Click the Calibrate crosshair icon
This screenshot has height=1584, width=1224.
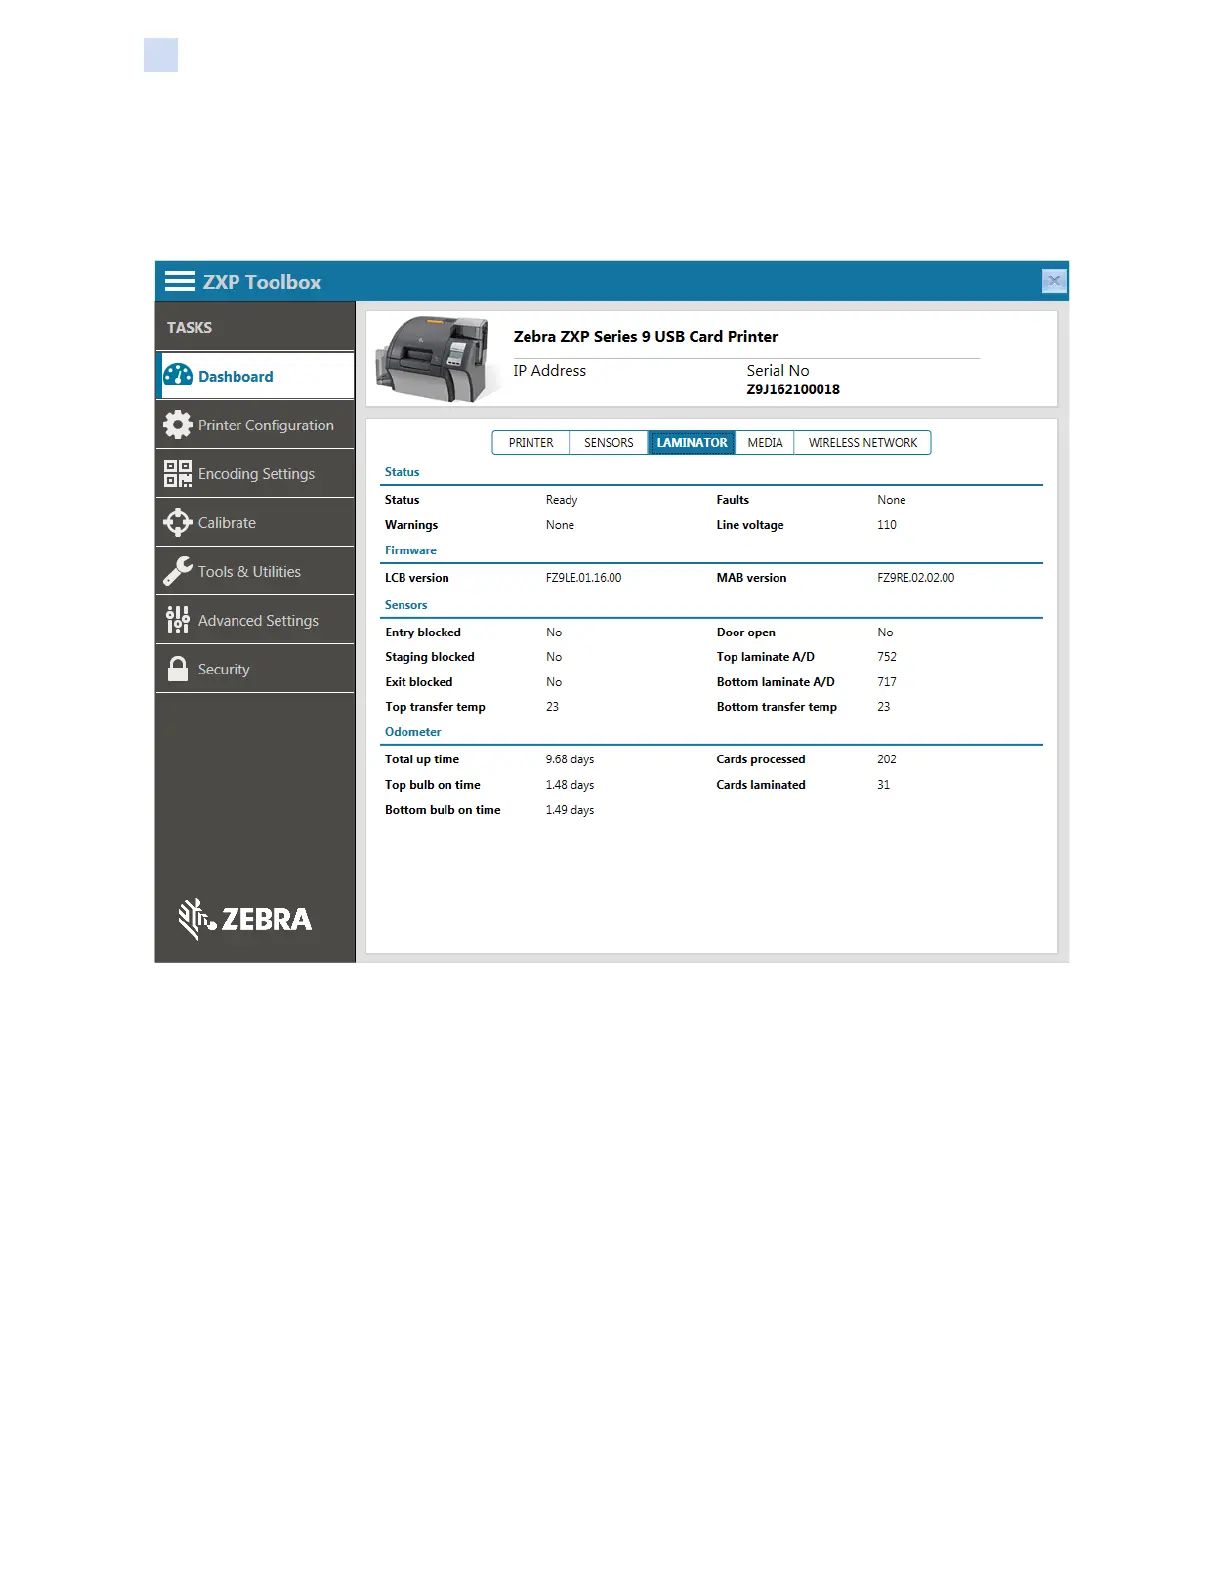(x=178, y=523)
